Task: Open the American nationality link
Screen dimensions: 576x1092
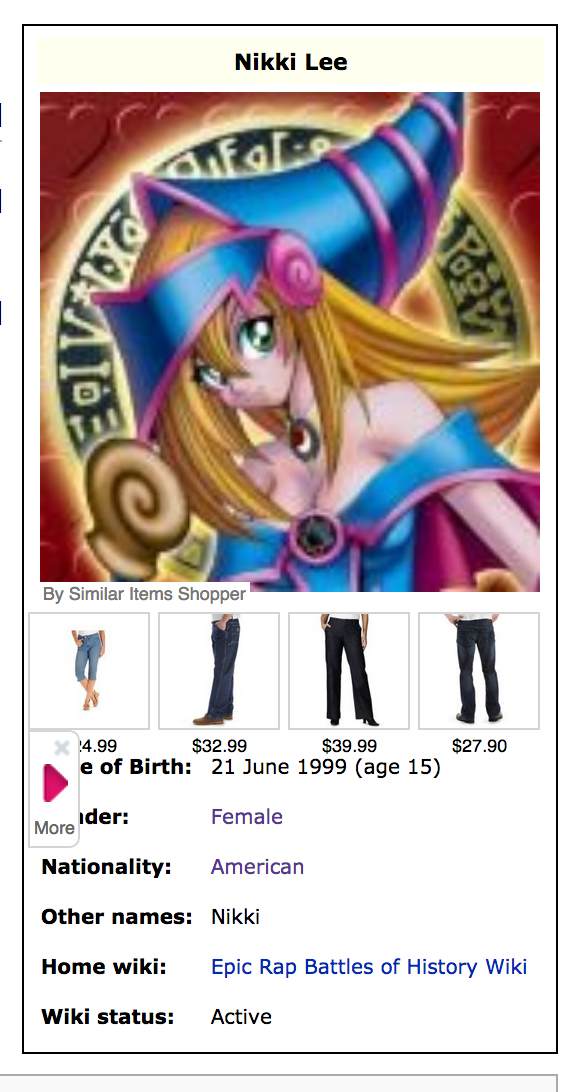Action: coord(257,866)
